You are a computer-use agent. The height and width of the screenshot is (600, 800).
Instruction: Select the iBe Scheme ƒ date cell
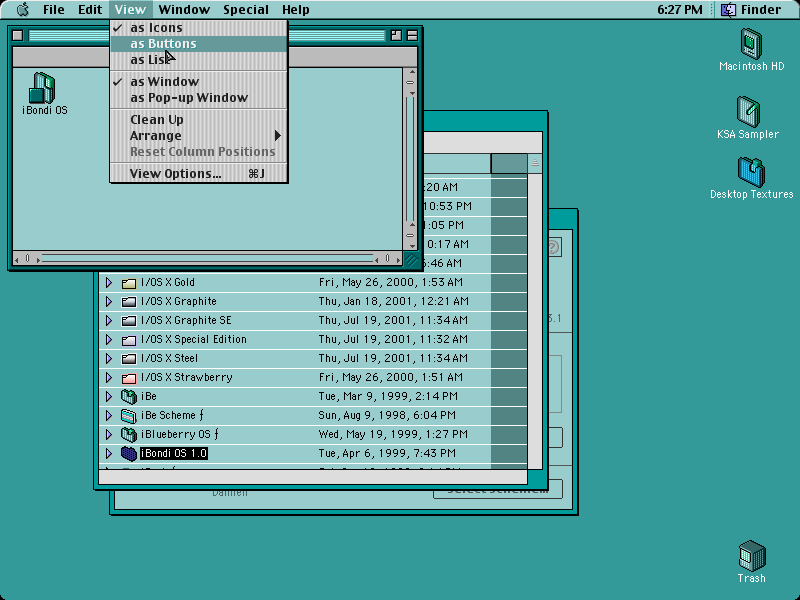click(387, 415)
